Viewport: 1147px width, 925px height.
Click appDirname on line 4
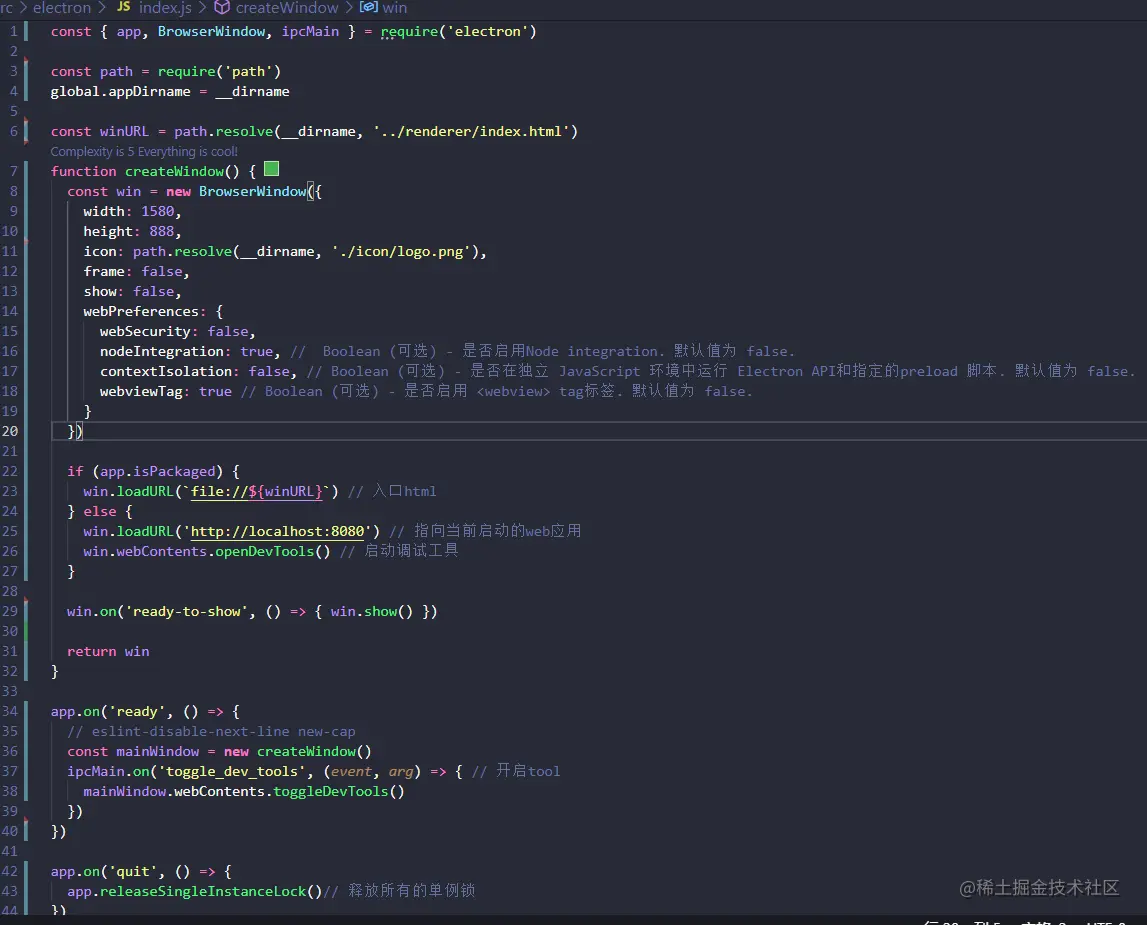tap(149, 91)
